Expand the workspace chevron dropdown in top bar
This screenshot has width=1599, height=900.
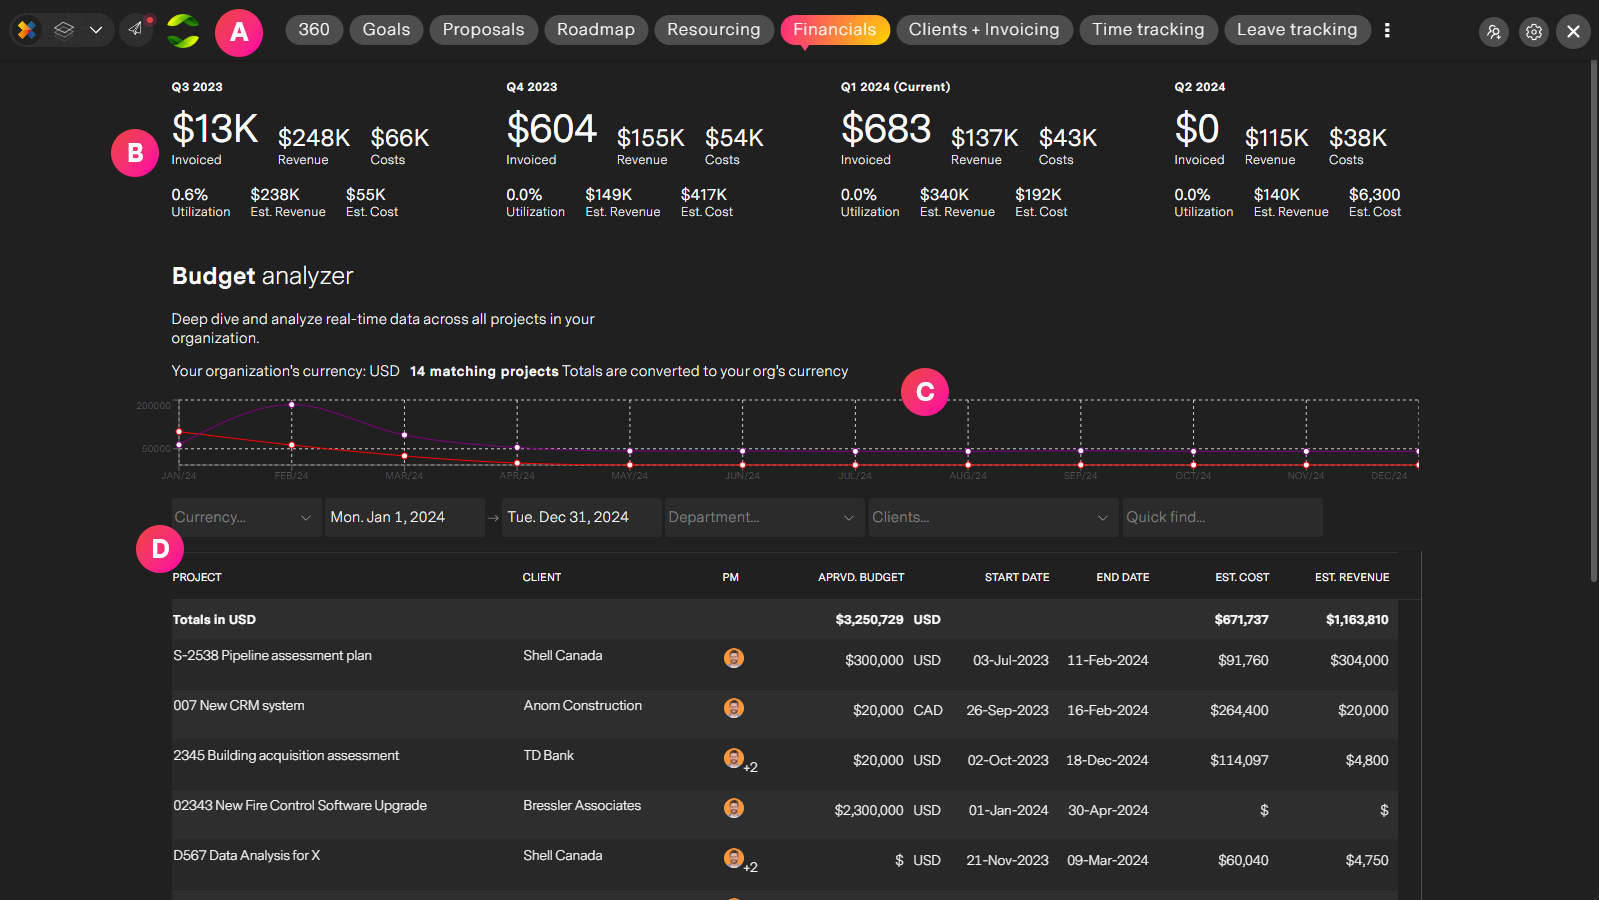coord(96,30)
